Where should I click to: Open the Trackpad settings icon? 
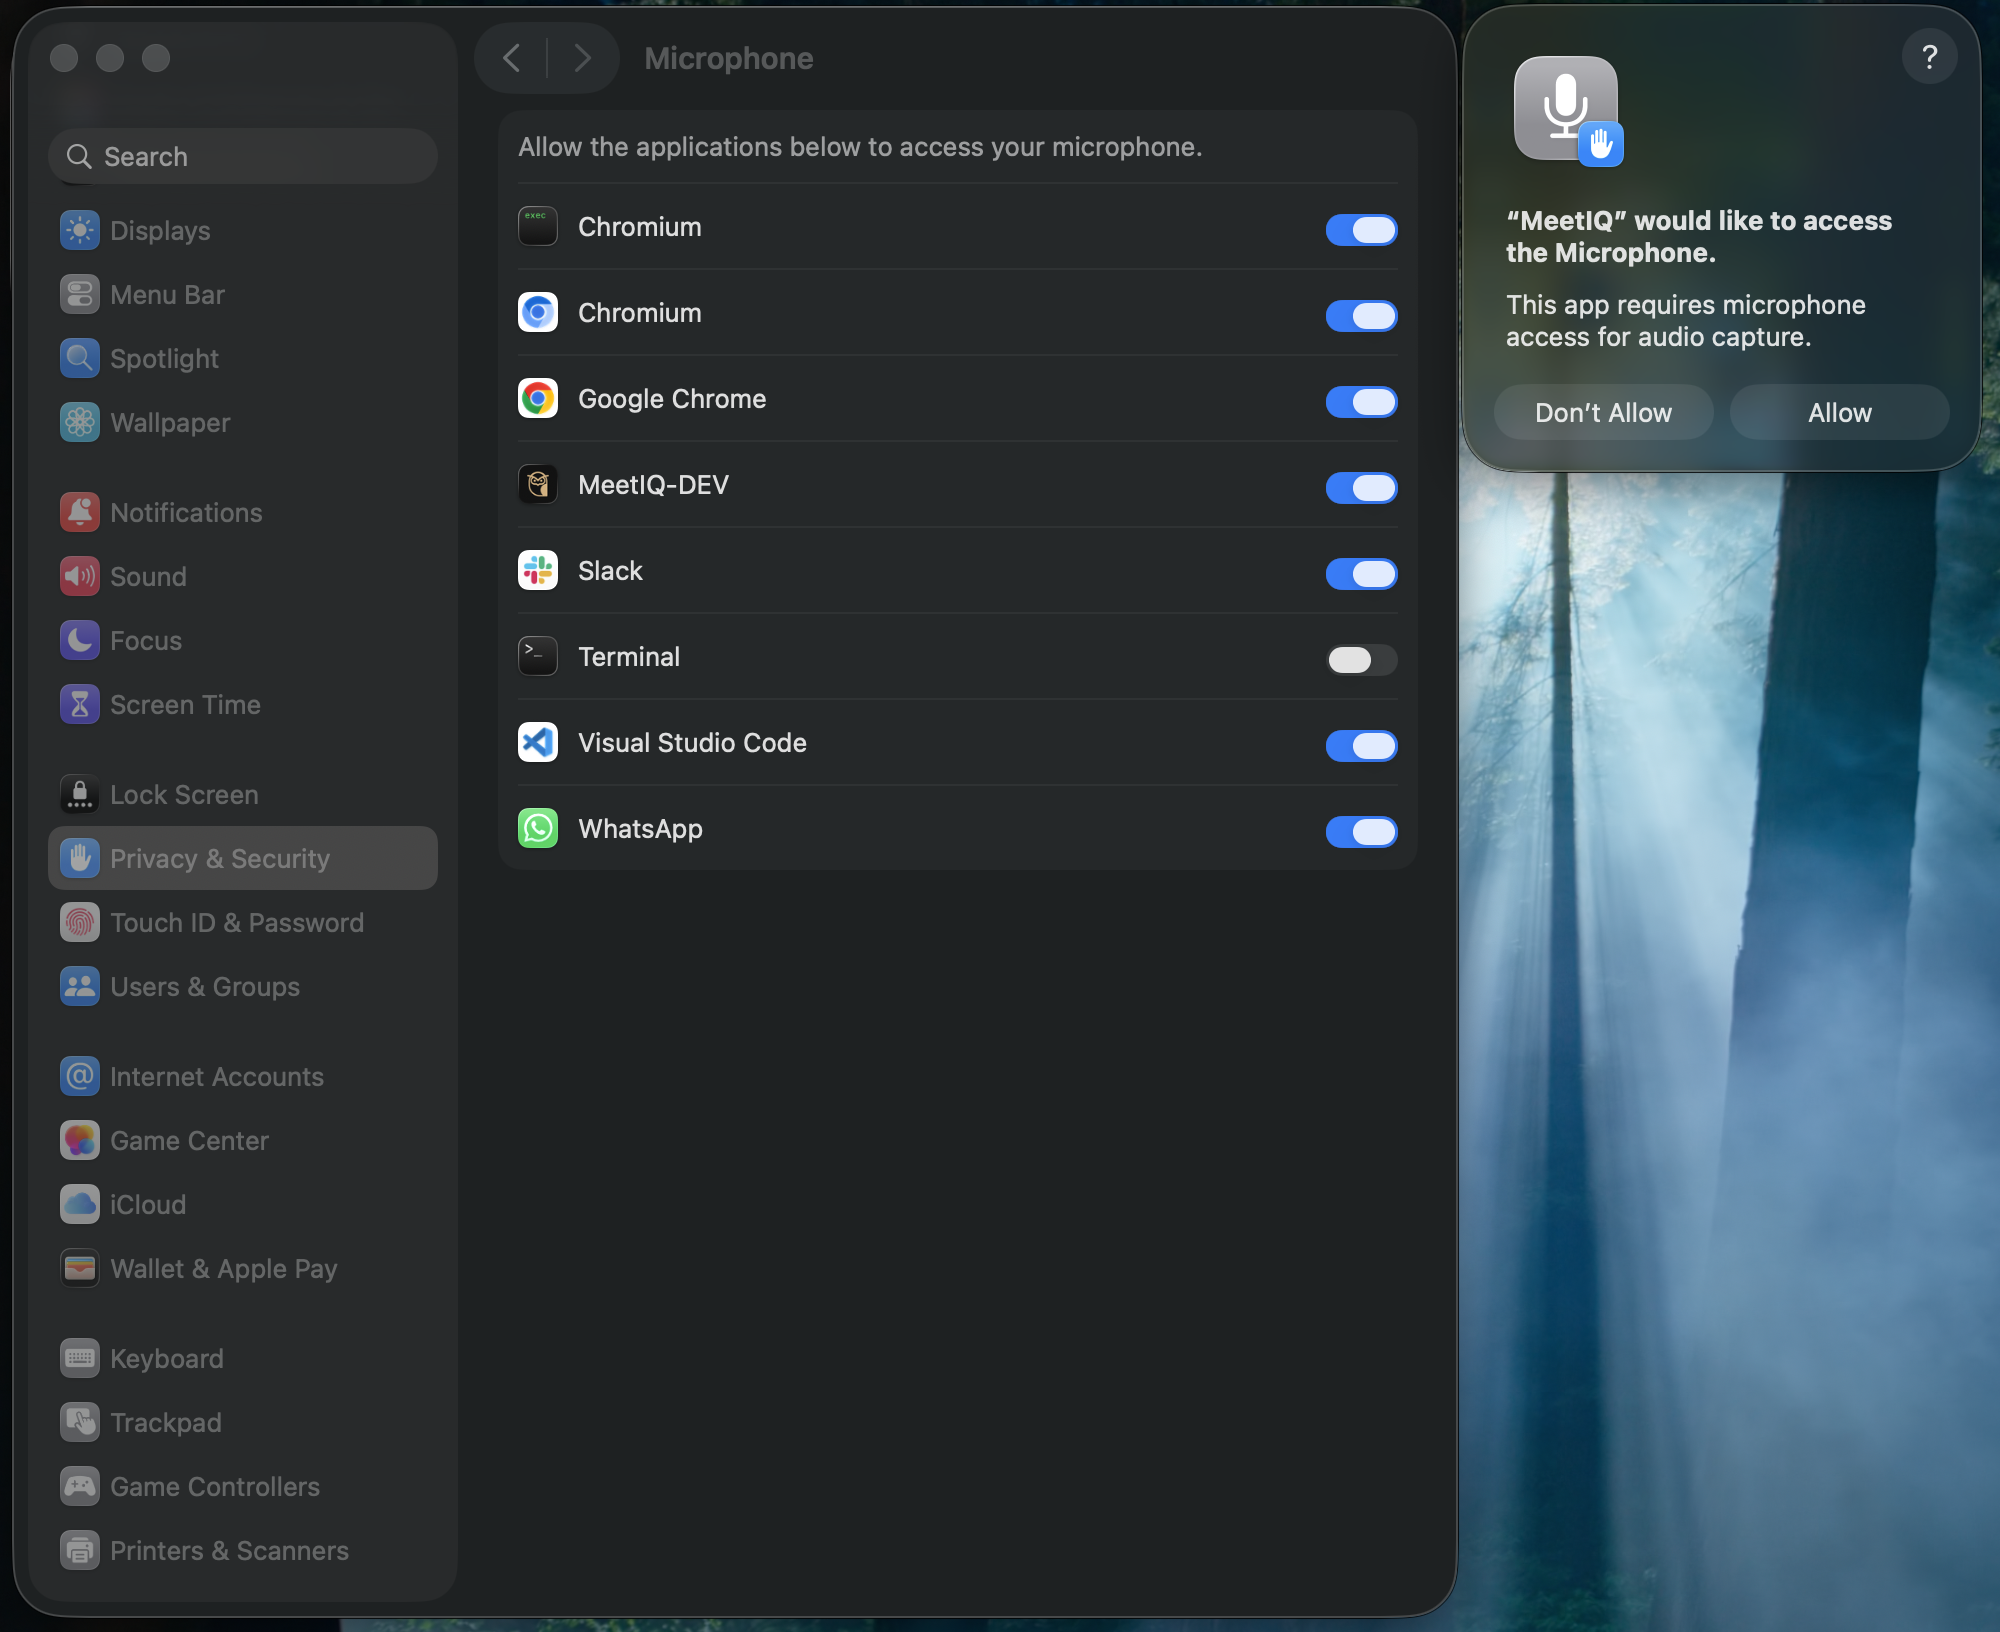80,1422
